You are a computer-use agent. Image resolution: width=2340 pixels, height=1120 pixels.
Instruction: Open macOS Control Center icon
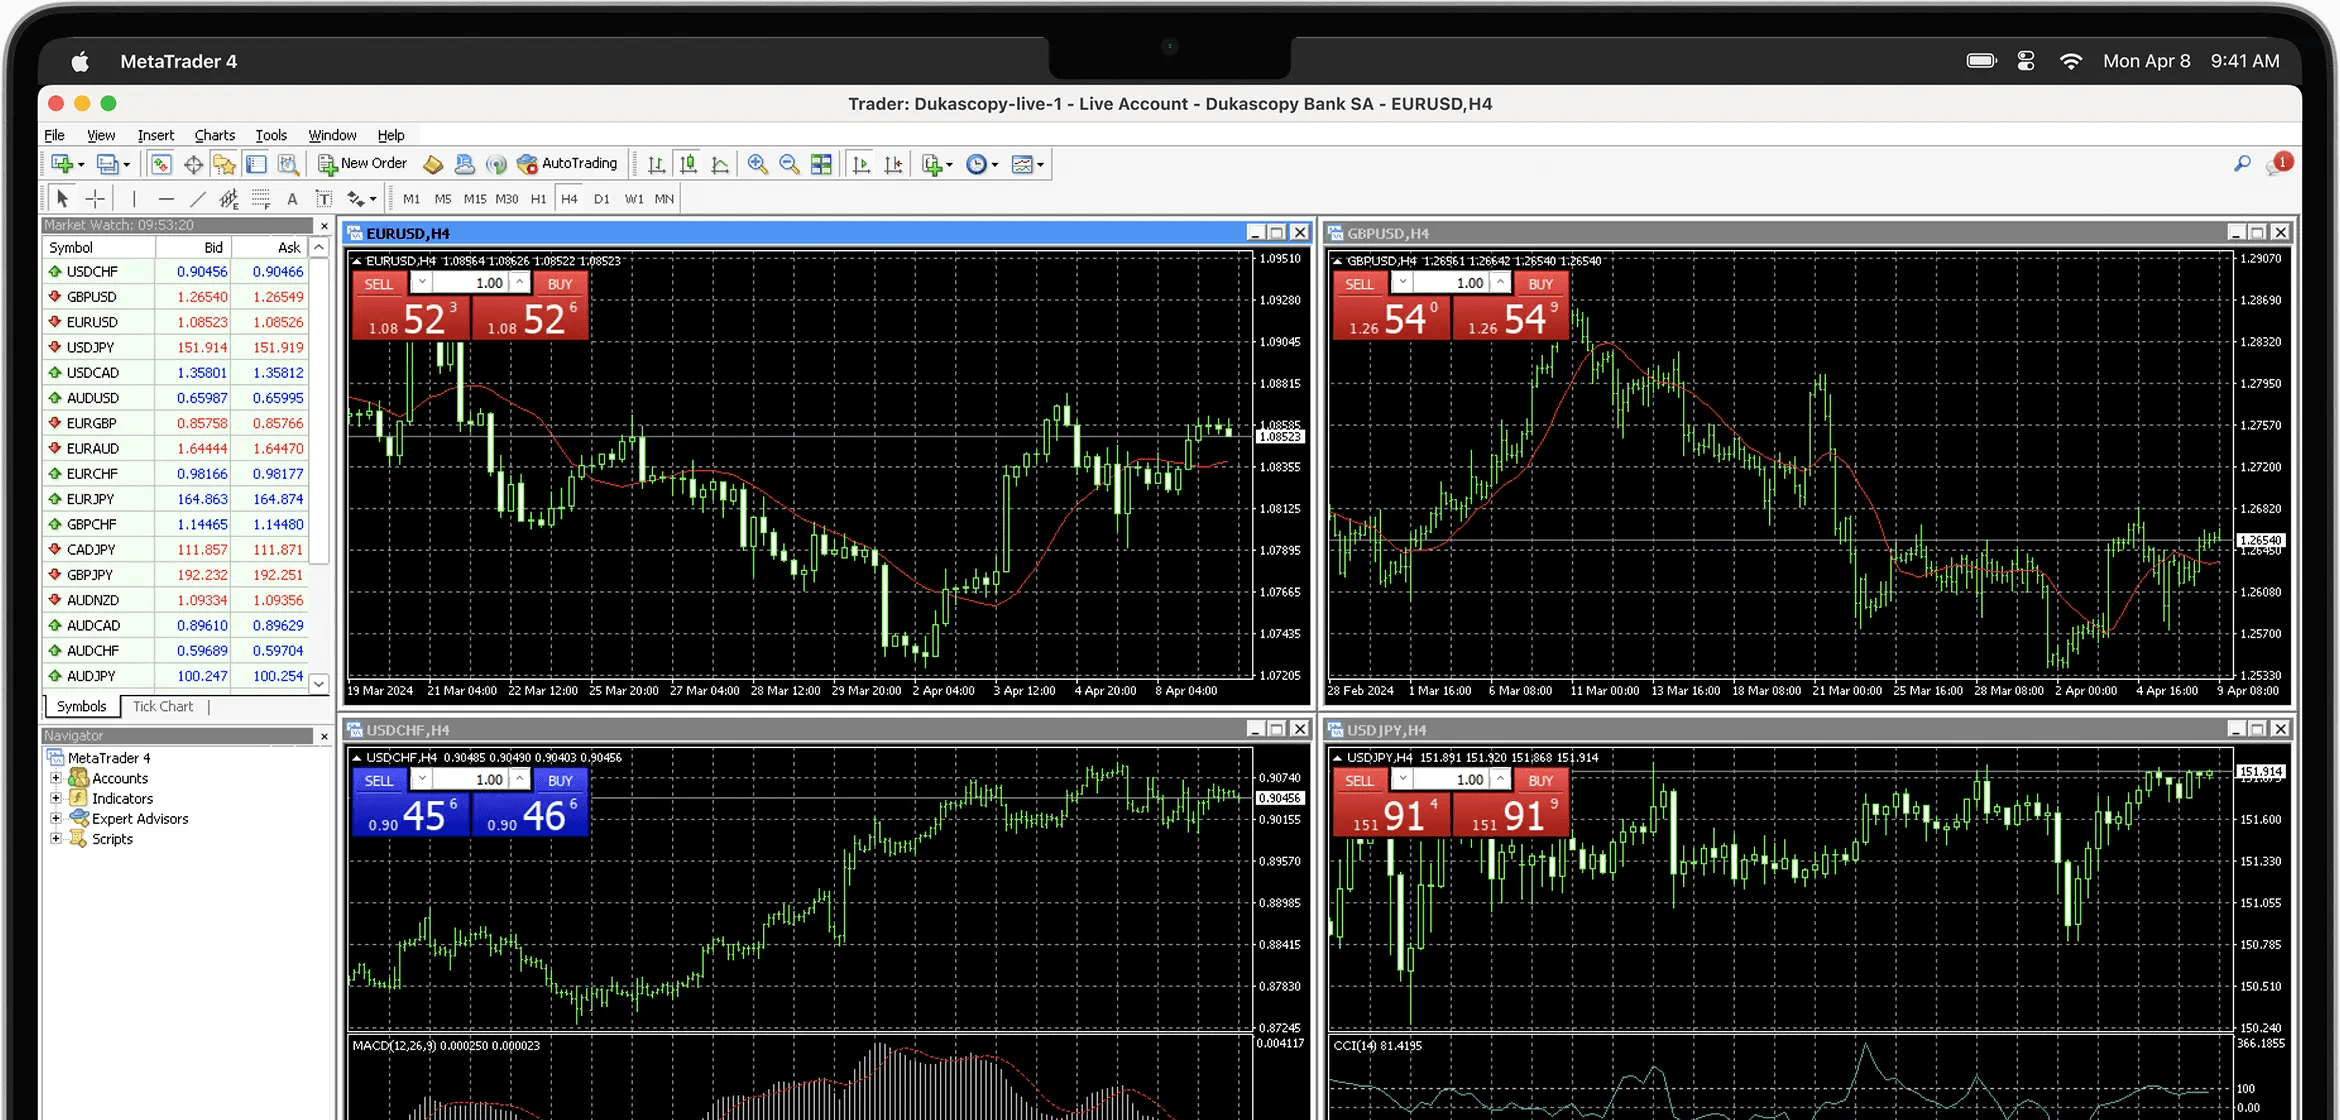point(2026,61)
